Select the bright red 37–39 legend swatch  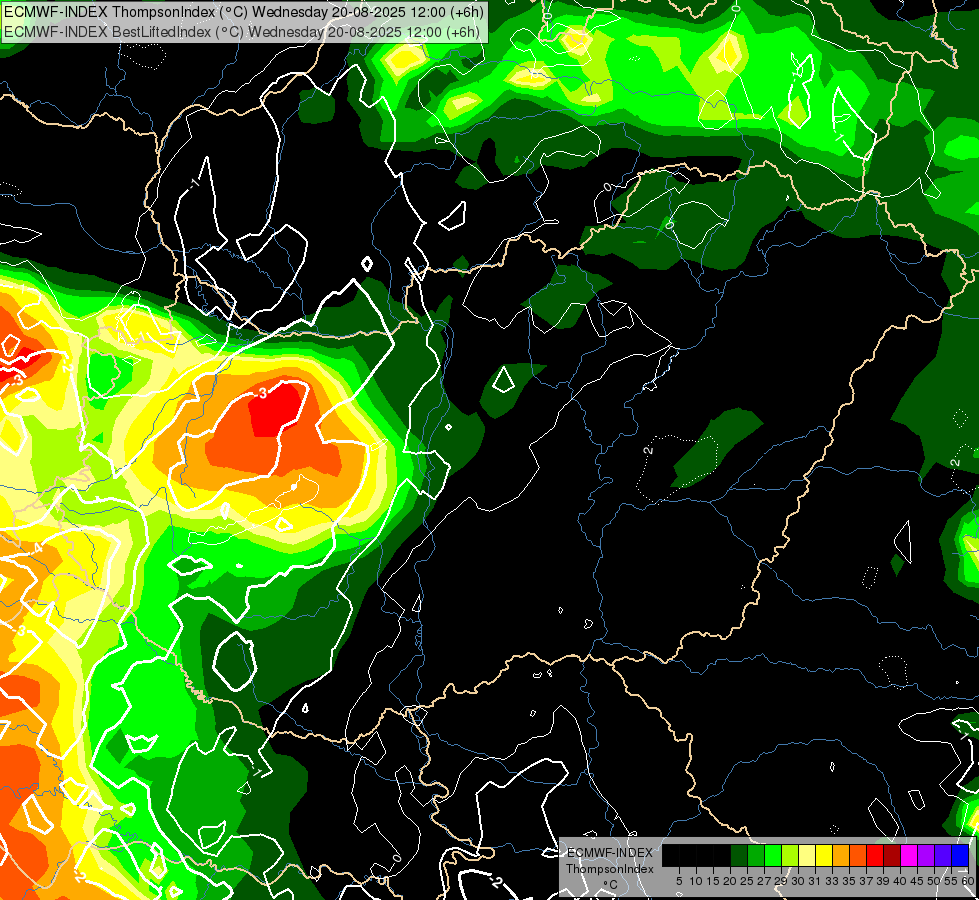click(x=875, y=856)
